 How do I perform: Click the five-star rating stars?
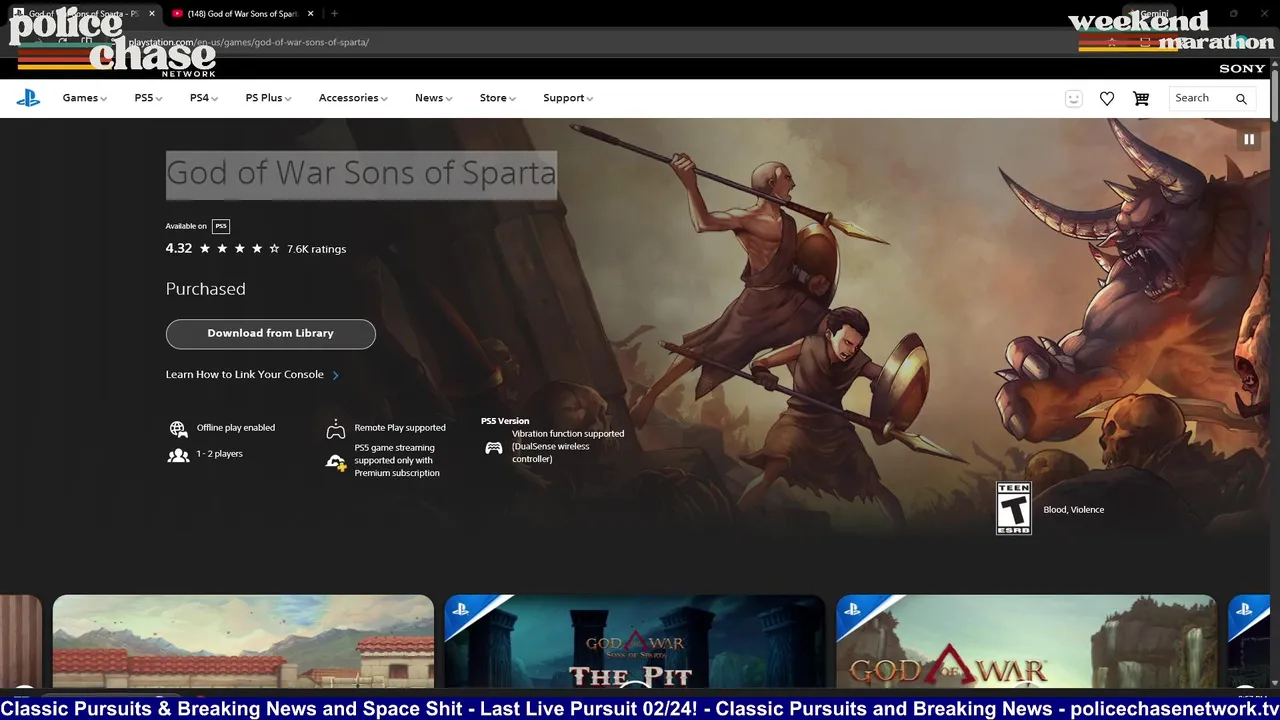(239, 249)
